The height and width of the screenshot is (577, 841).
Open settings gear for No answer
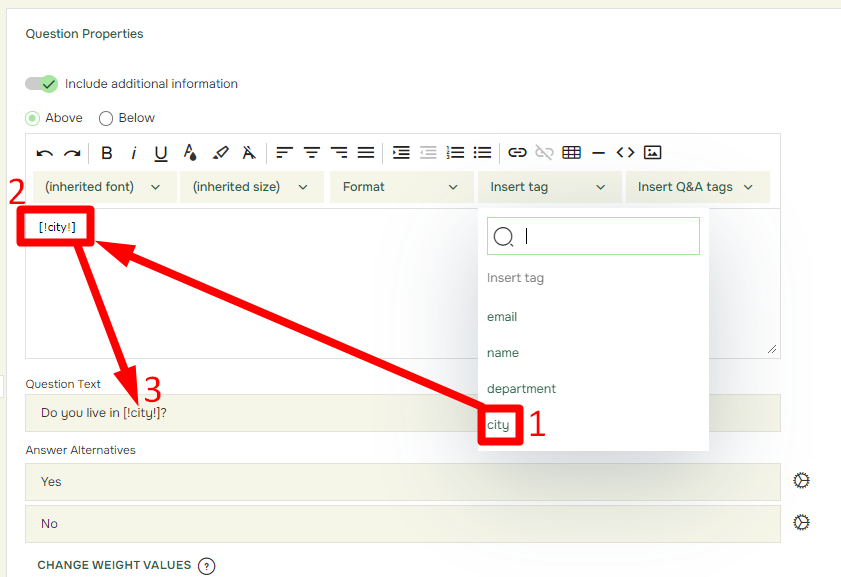pos(801,522)
